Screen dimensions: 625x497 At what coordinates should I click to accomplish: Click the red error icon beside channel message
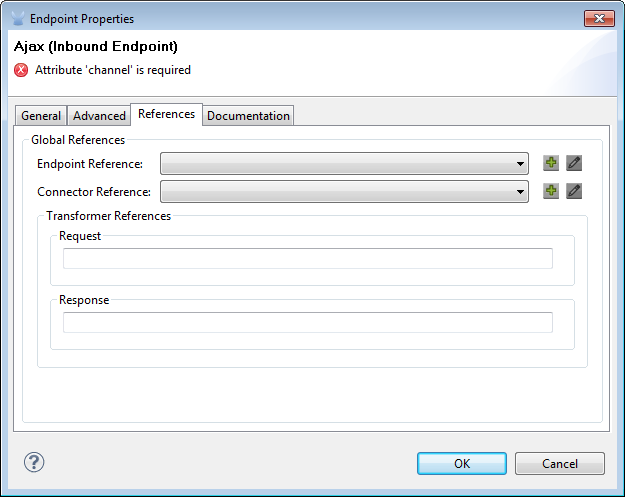[x=21, y=70]
